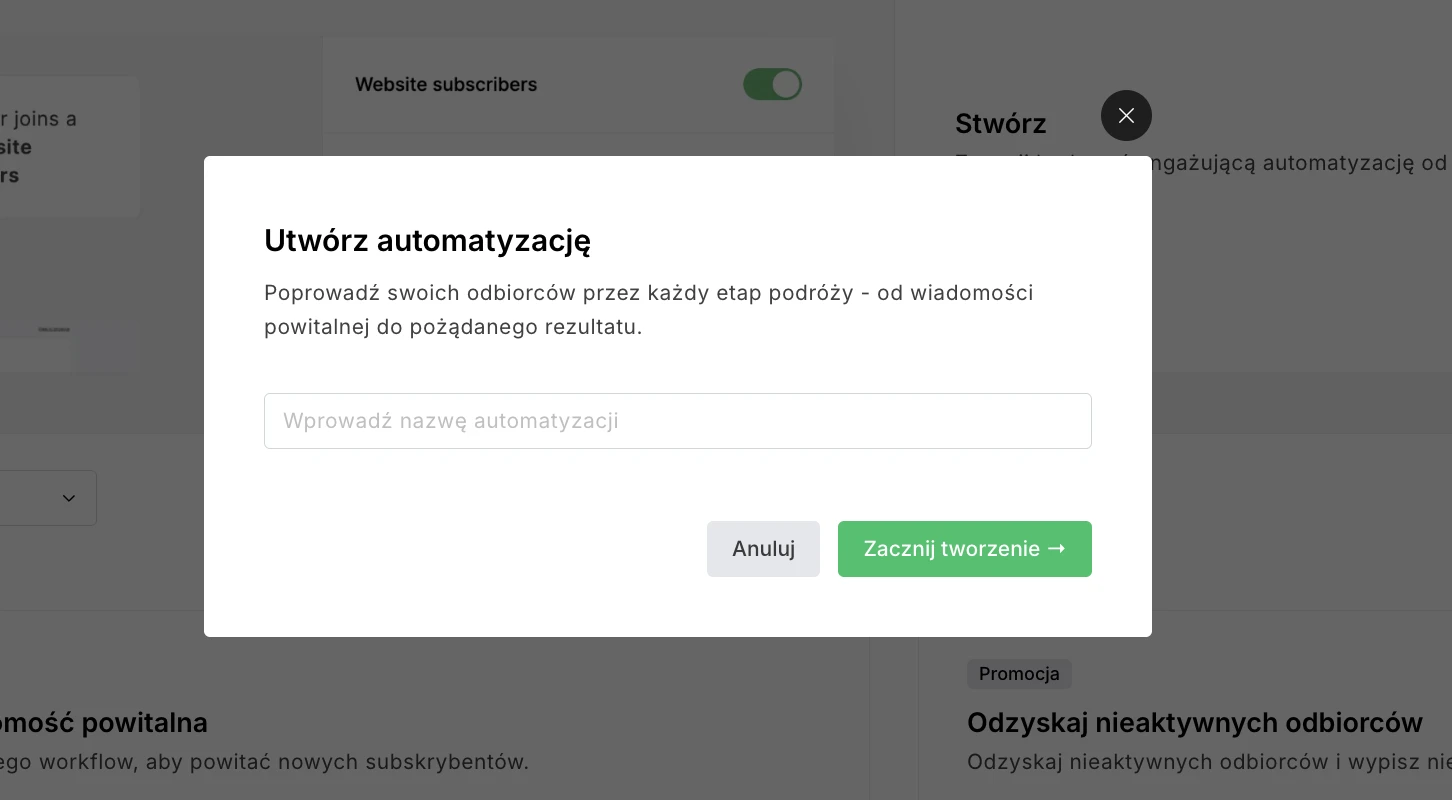Viewport: 1452px width, 800px height.
Task: Focus the Wprowadź nazwę automatyzacji field
Action: [677, 421]
